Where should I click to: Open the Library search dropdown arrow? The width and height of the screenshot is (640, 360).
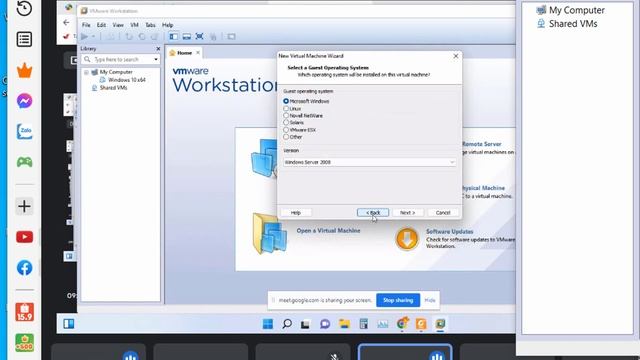156,60
